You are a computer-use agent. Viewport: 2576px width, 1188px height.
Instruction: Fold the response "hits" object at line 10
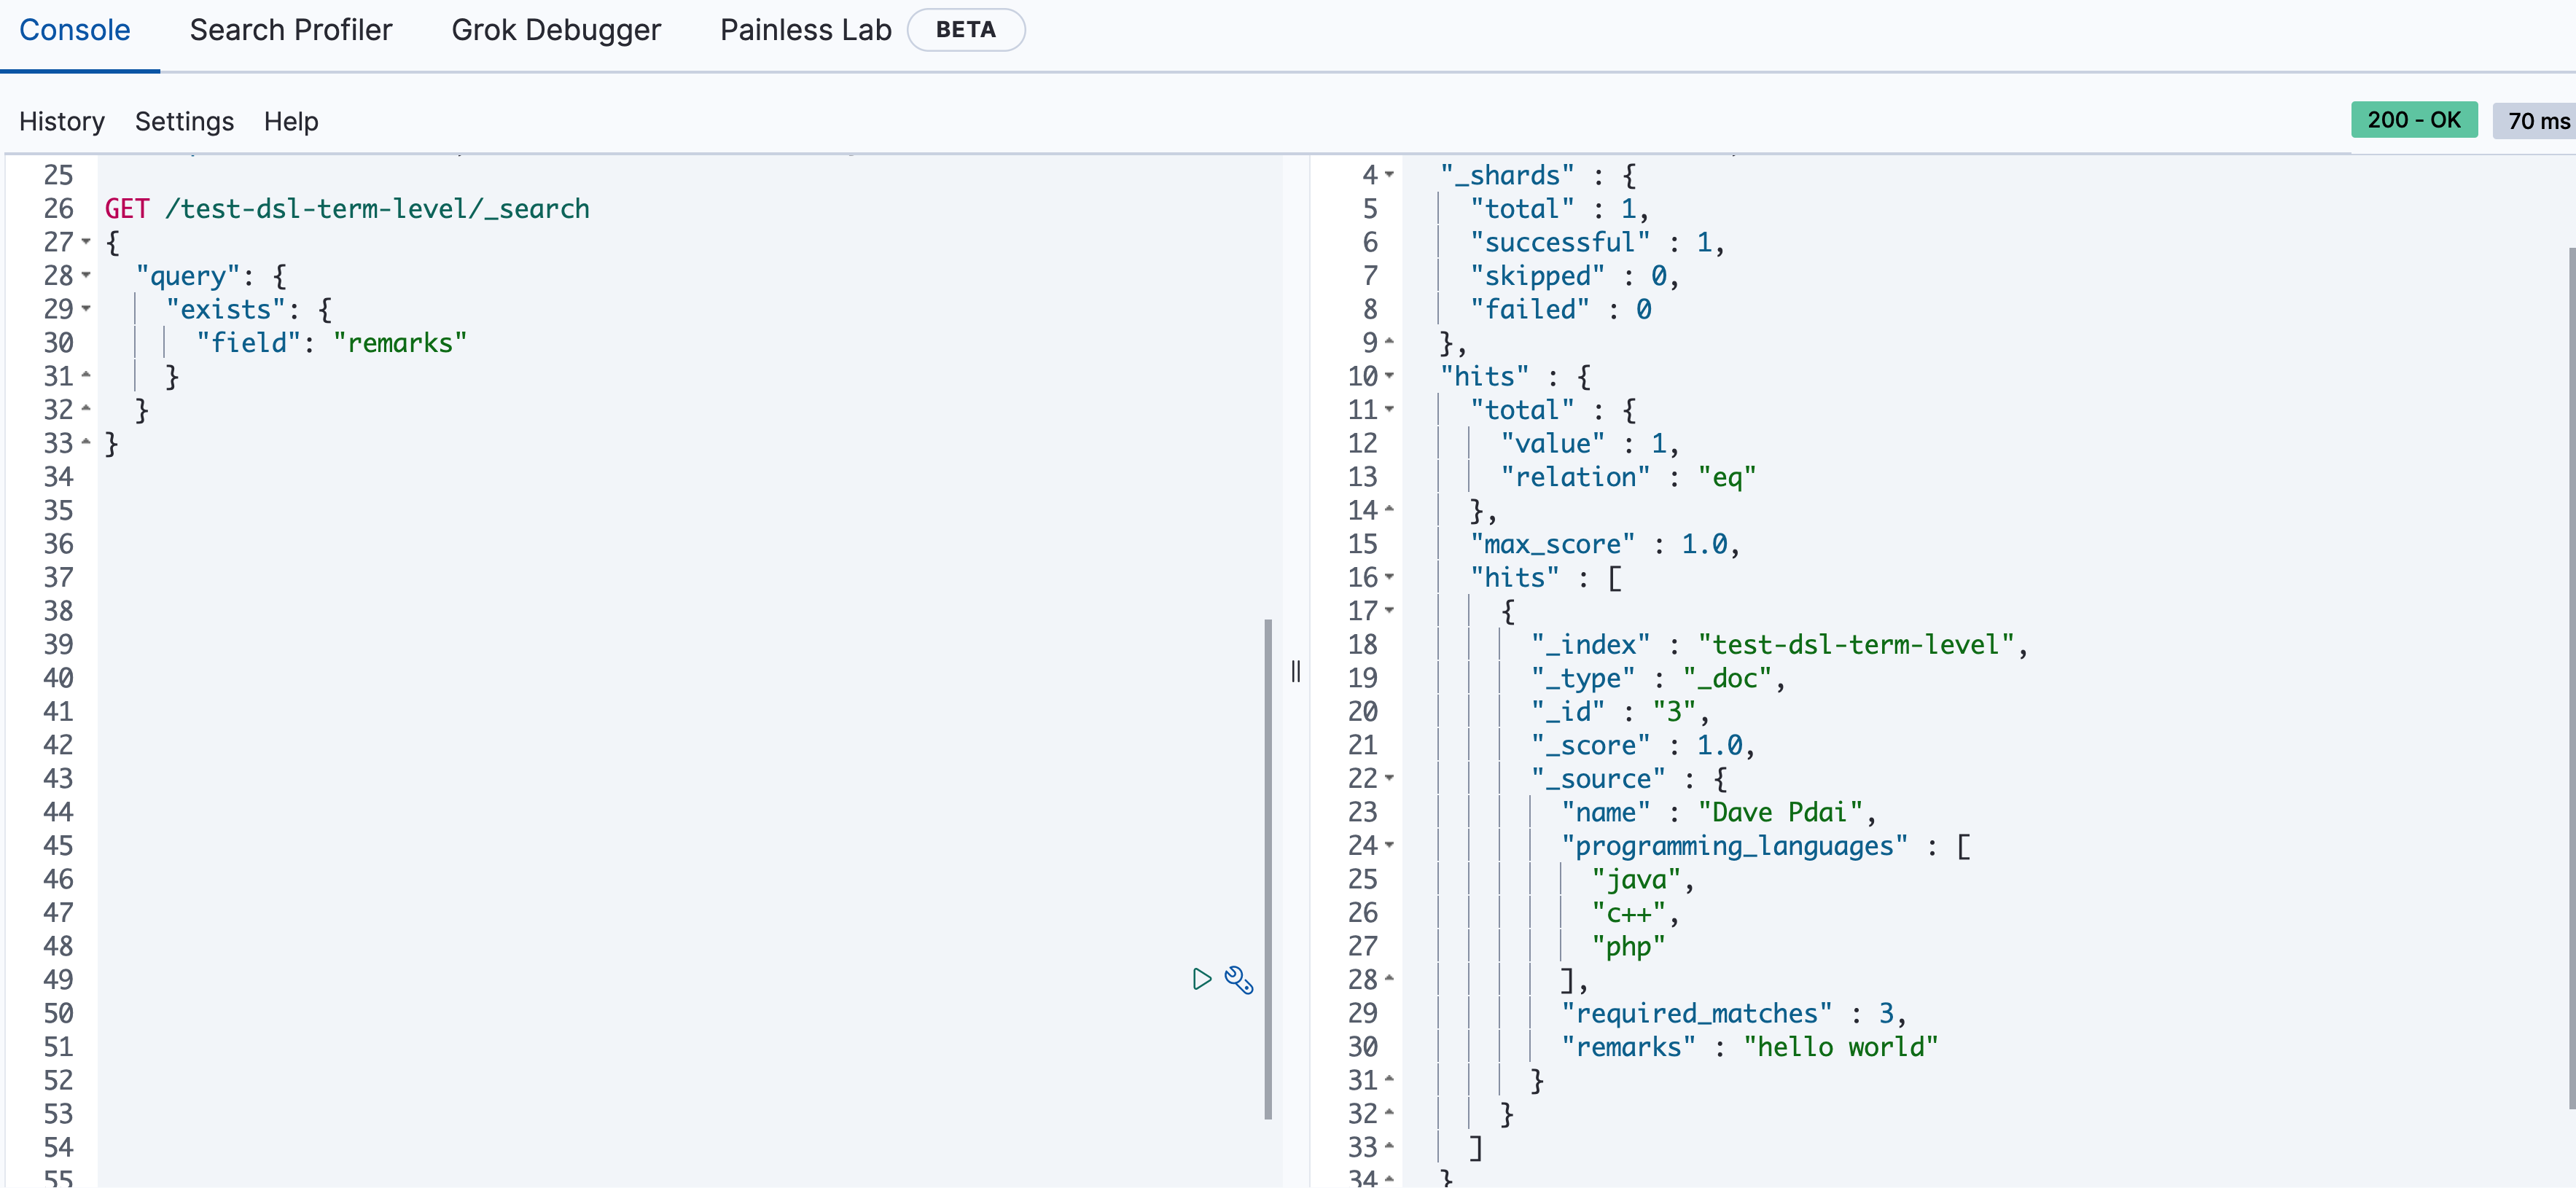[1389, 376]
